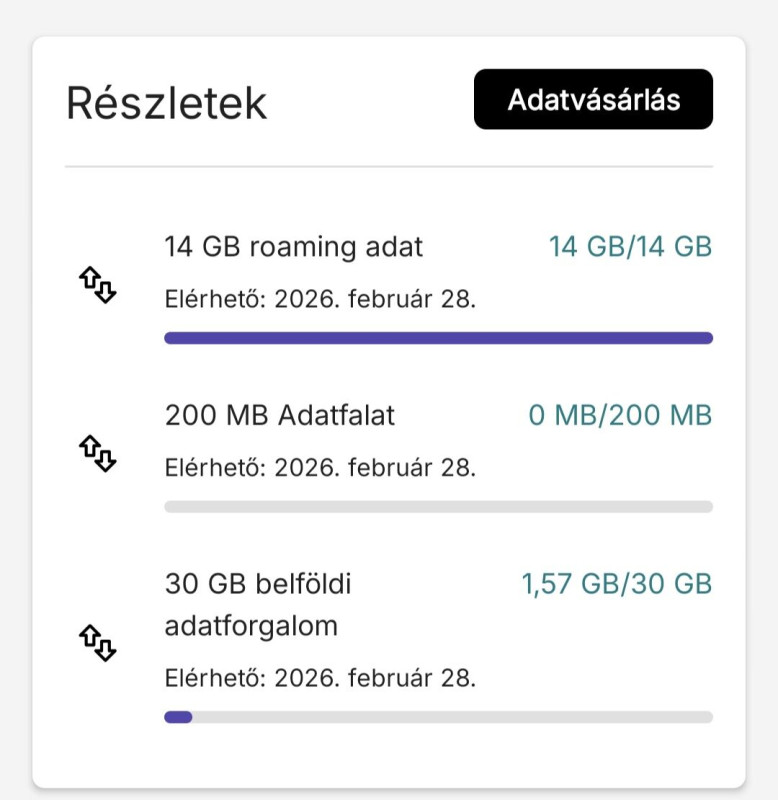Click the 14 GB/14 GB usage value
This screenshot has width=778, height=800.
click(630, 247)
